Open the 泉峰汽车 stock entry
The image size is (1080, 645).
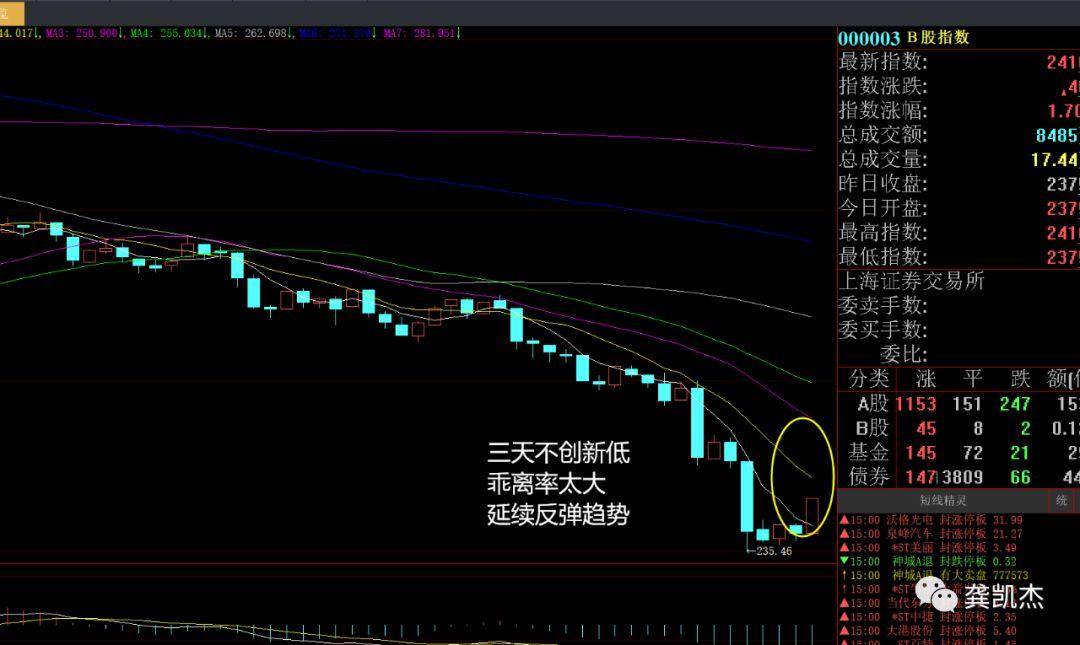910,533
